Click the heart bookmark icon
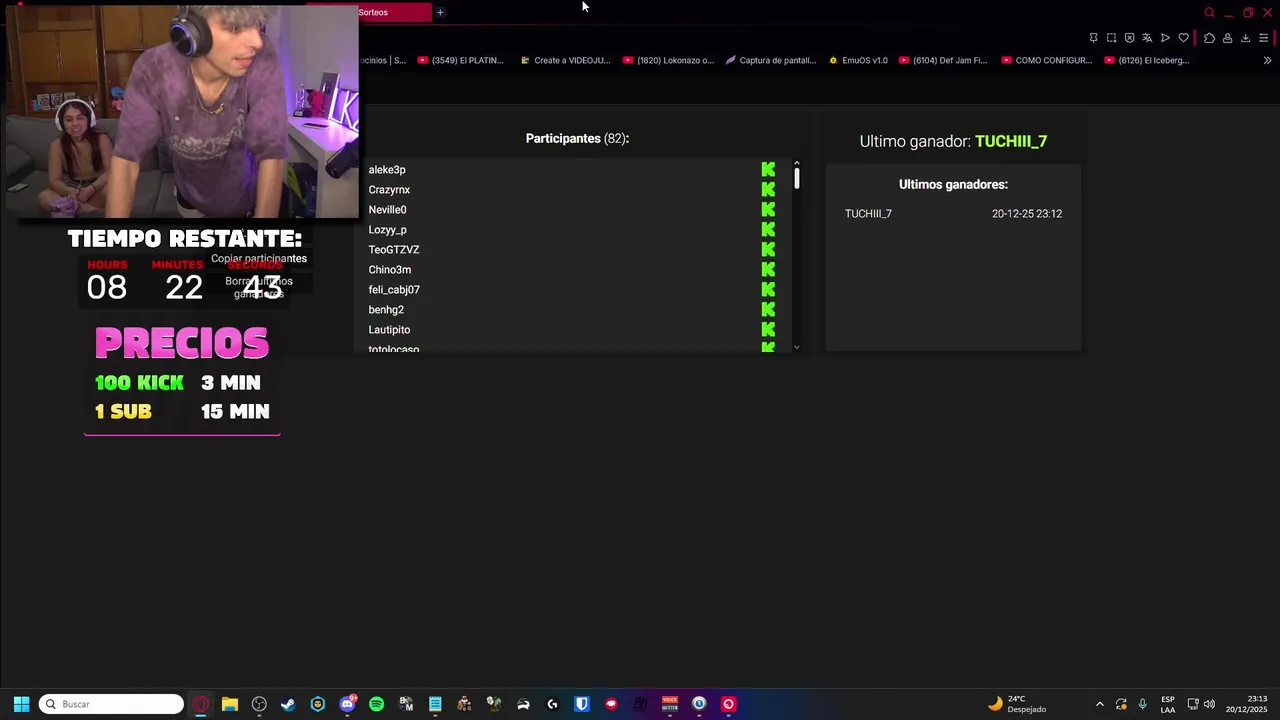The width and height of the screenshot is (1280, 720). click(1183, 38)
